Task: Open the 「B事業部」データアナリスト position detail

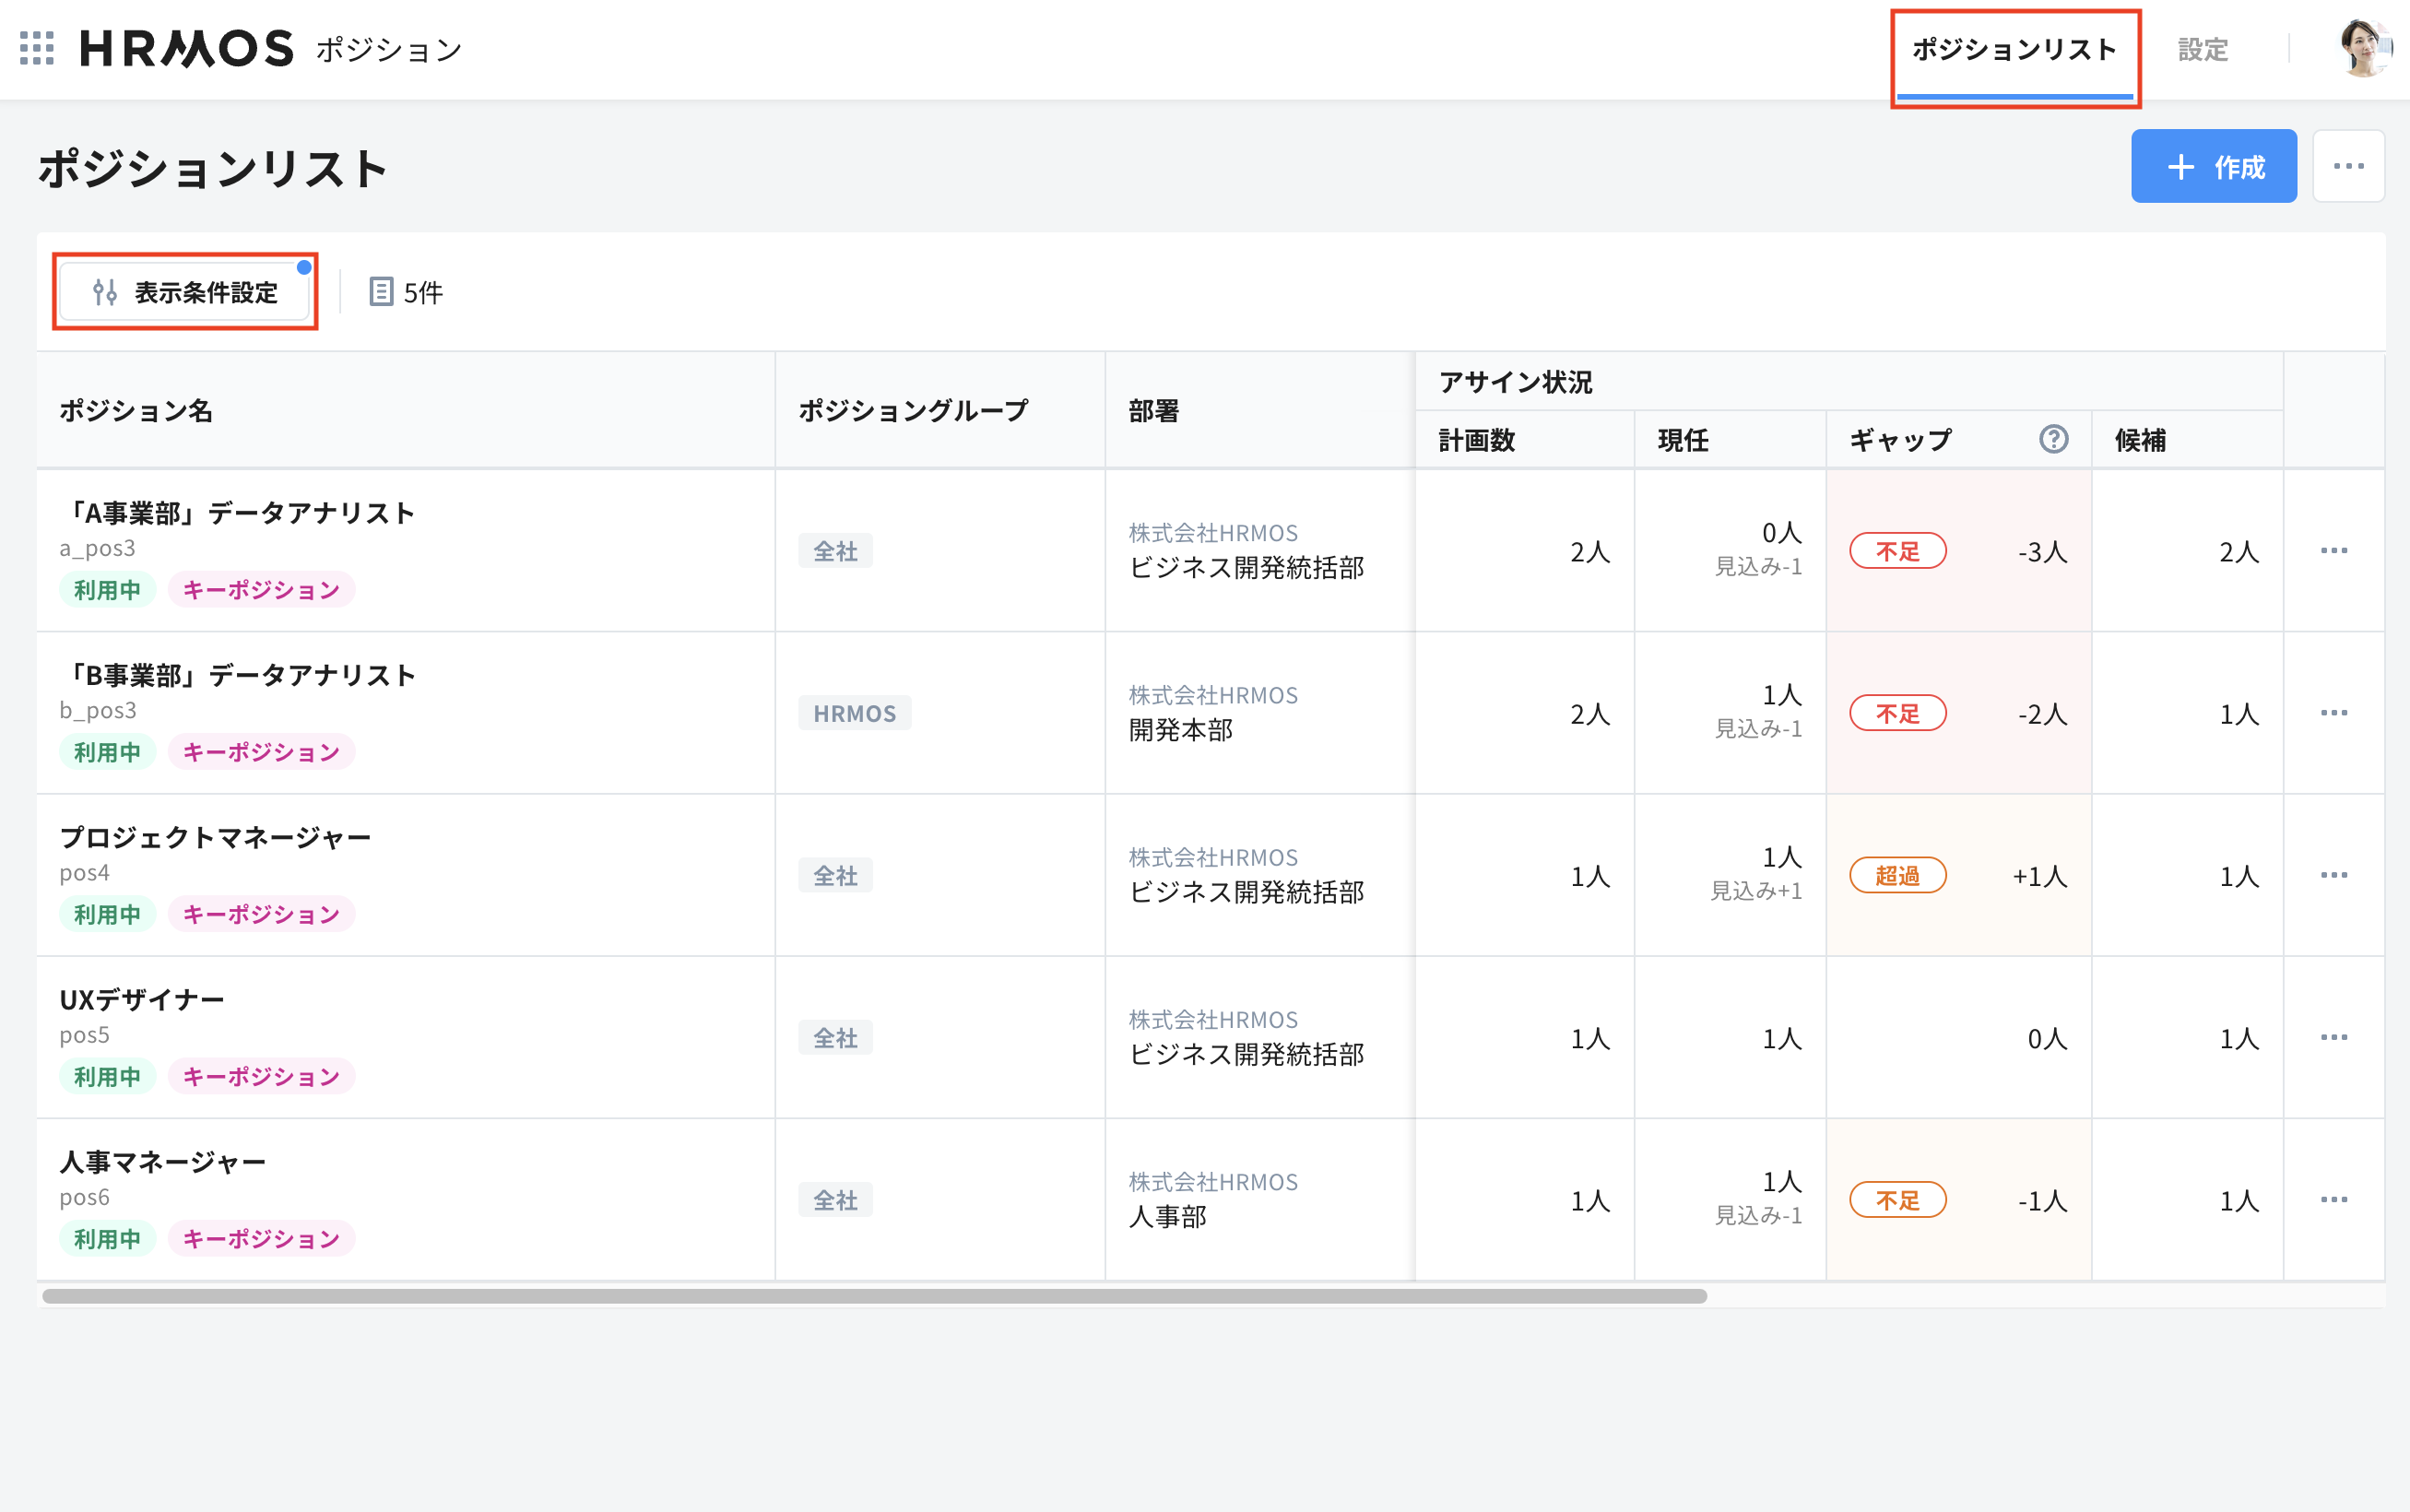Action: point(239,674)
